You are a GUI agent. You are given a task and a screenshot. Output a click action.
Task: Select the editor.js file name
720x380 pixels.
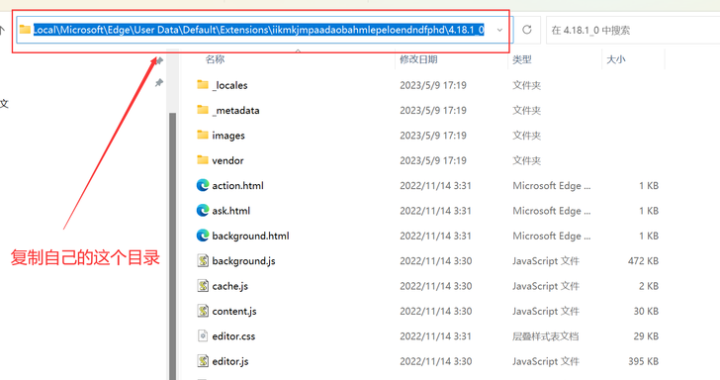[x=230, y=362]
